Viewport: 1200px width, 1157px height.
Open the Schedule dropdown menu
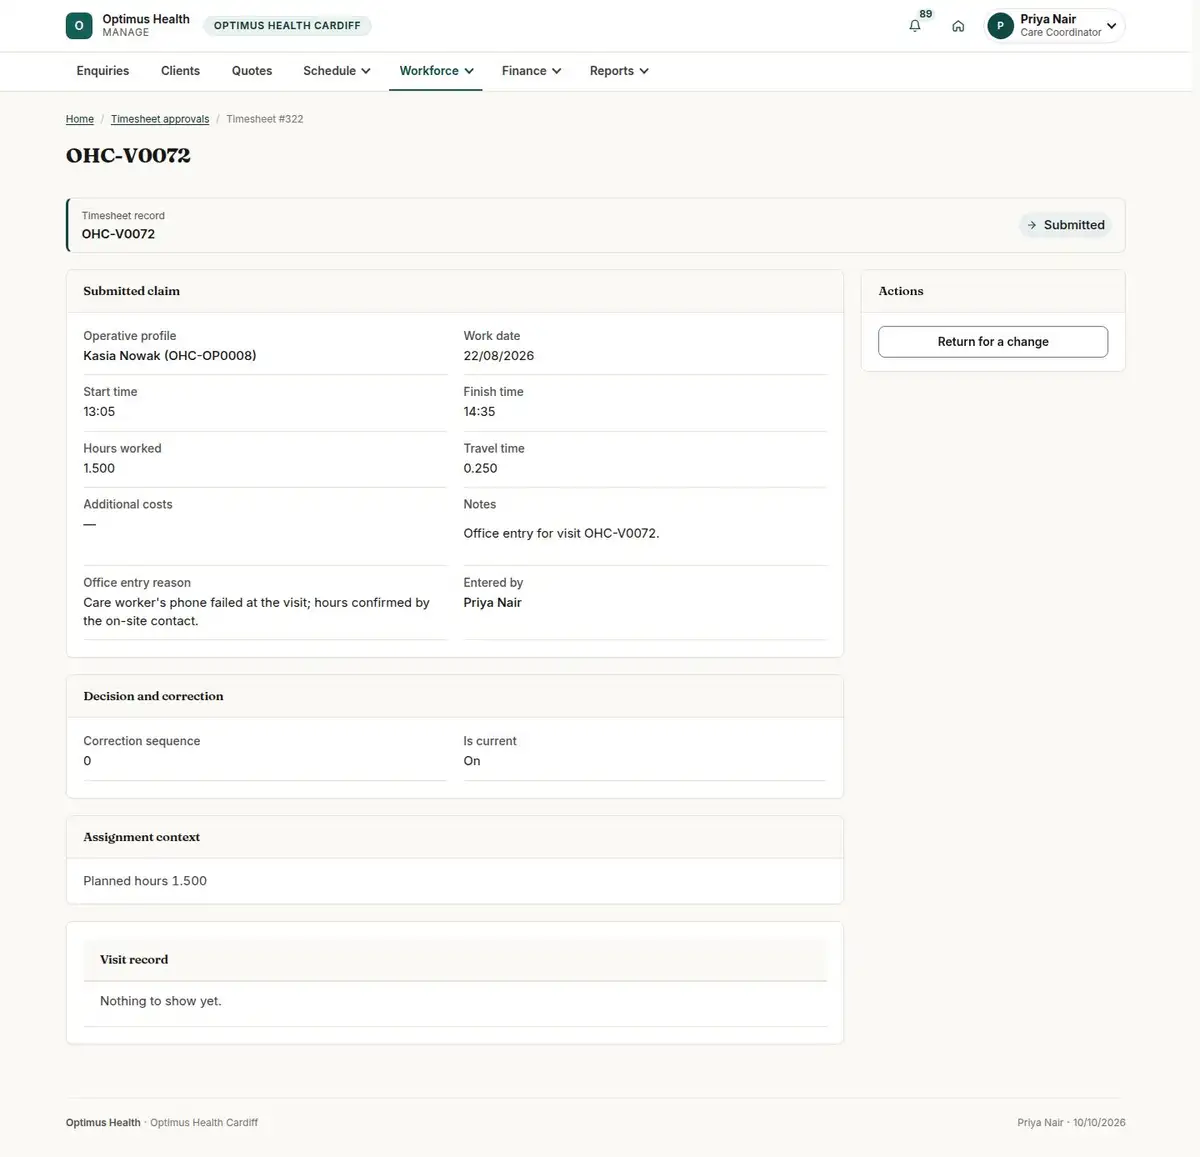pos(337,71)
